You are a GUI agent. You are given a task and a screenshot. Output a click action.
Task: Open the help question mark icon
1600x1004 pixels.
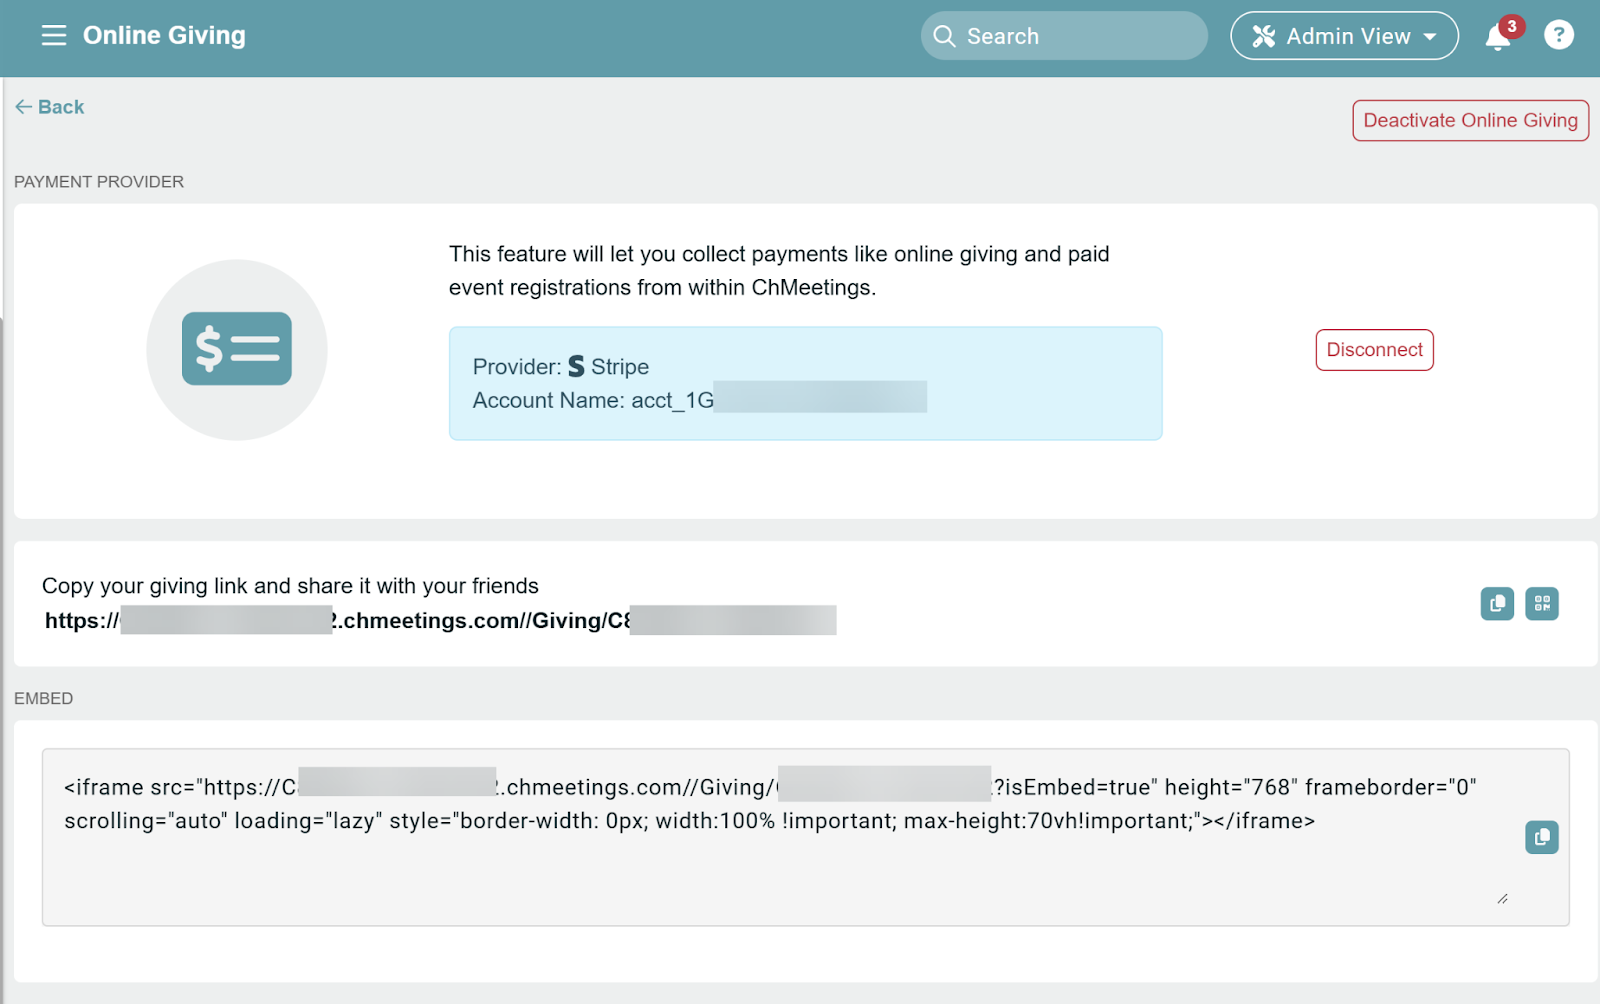1558,36
